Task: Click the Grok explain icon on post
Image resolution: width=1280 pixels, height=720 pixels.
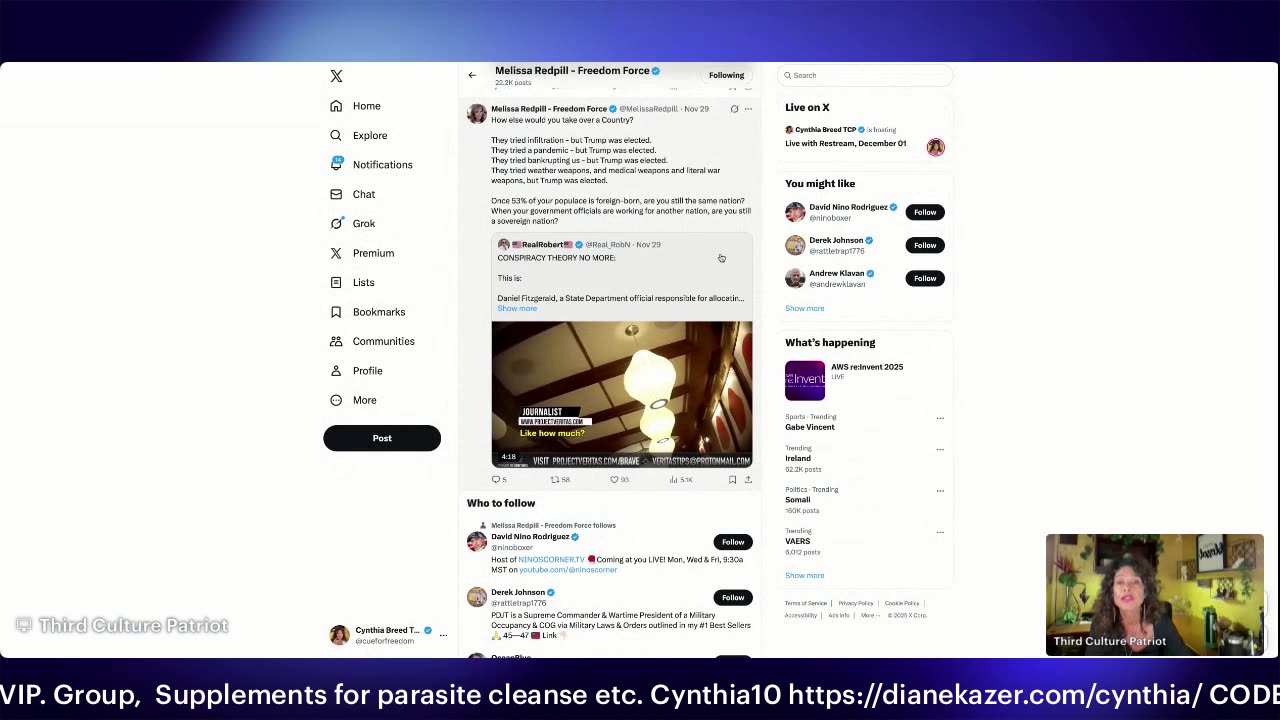Action: 734,109
